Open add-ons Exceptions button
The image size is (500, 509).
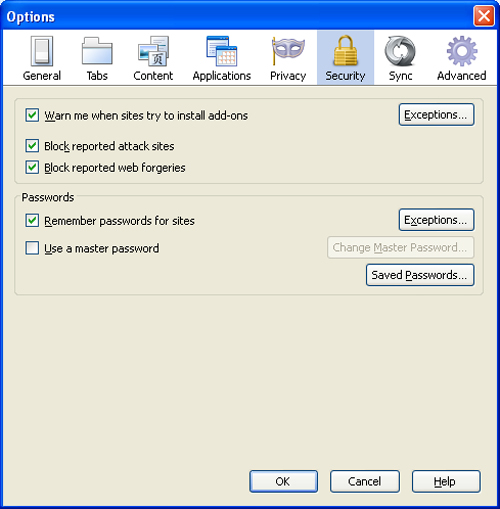tap(436, 115)
